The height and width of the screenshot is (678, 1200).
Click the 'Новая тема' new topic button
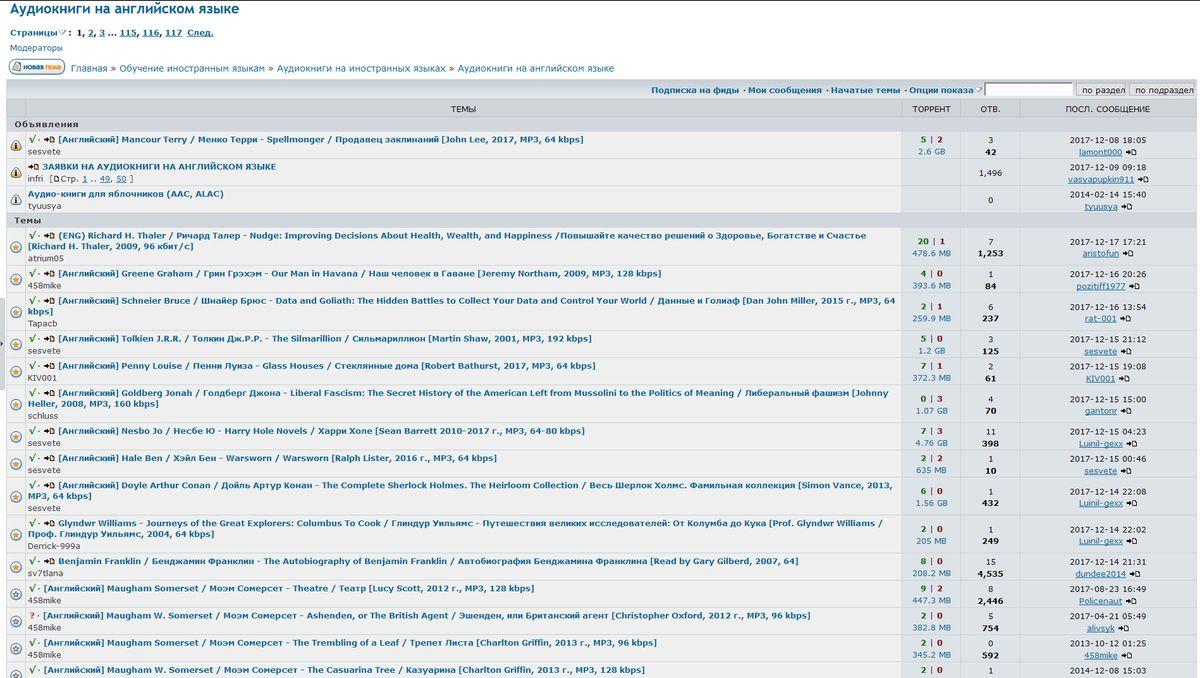pos(37,67)
